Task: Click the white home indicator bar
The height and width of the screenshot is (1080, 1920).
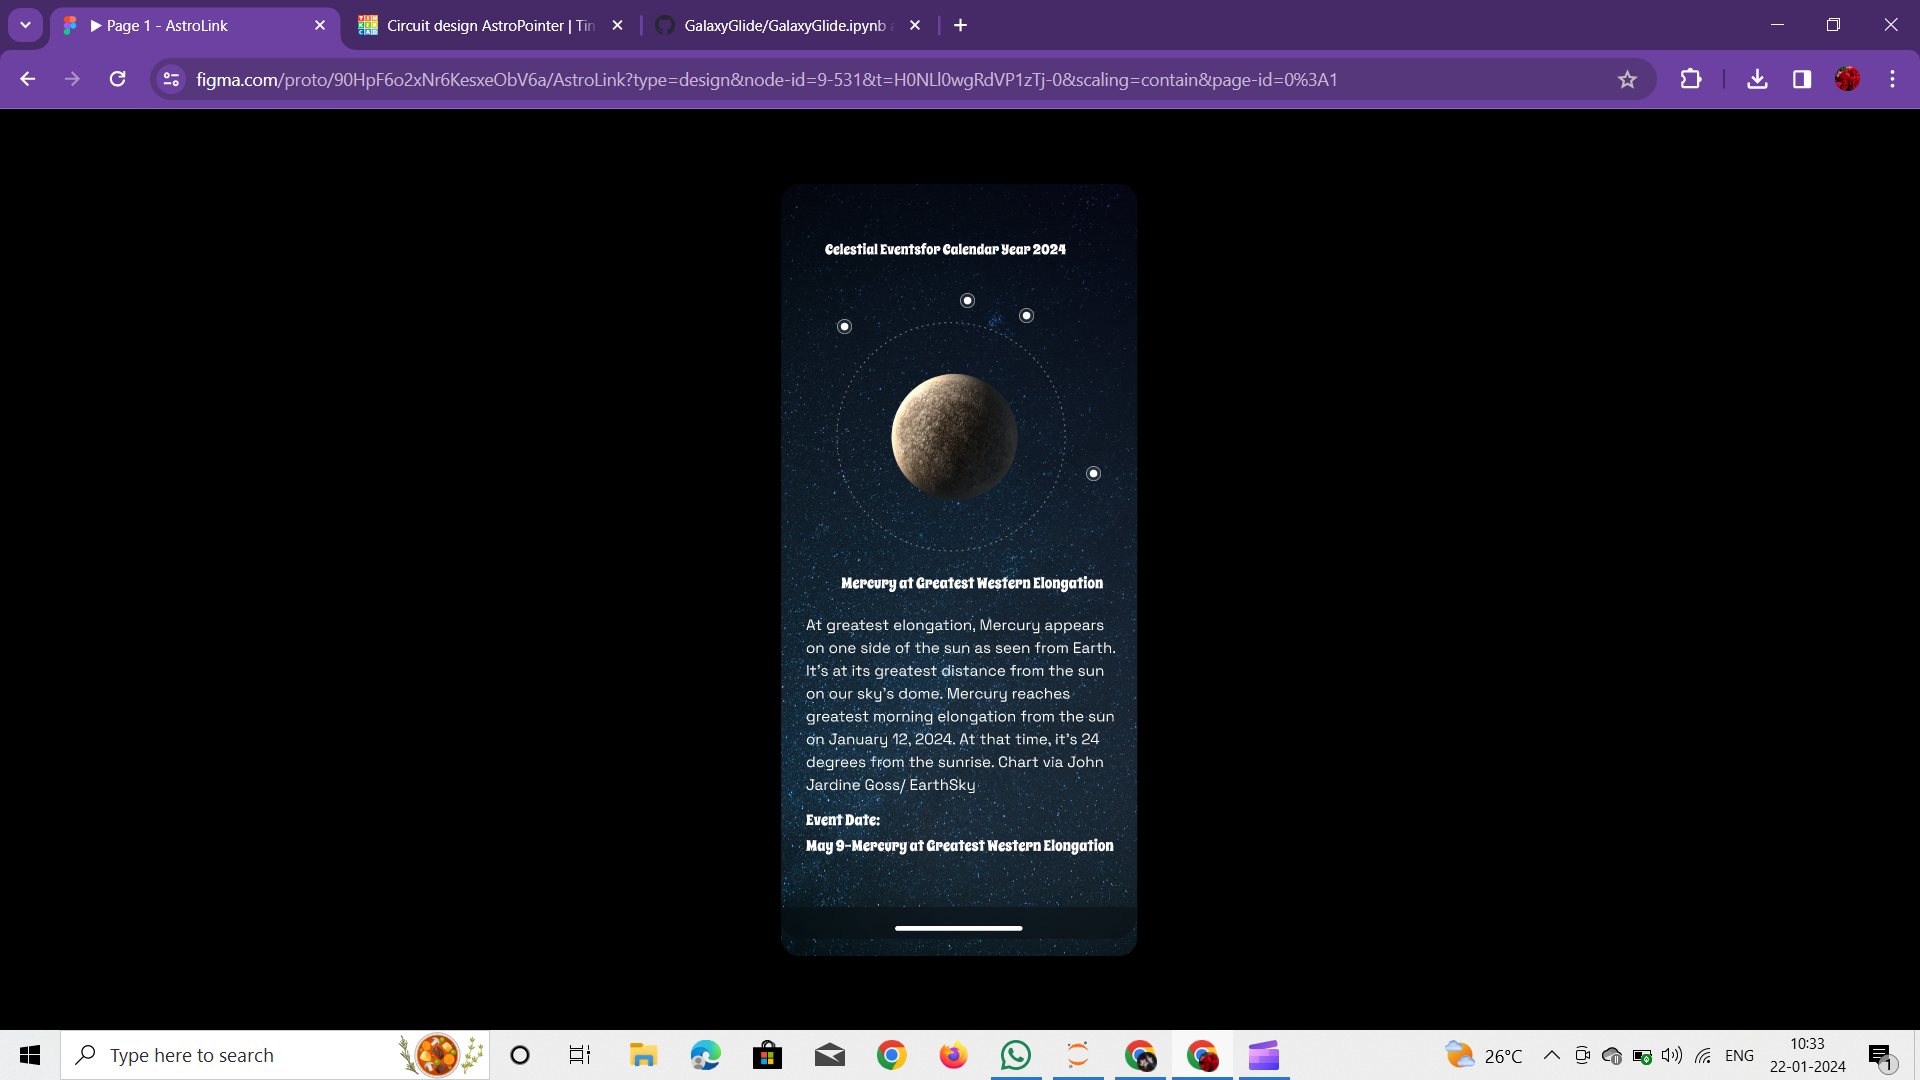Action: [x=958, y=928]
